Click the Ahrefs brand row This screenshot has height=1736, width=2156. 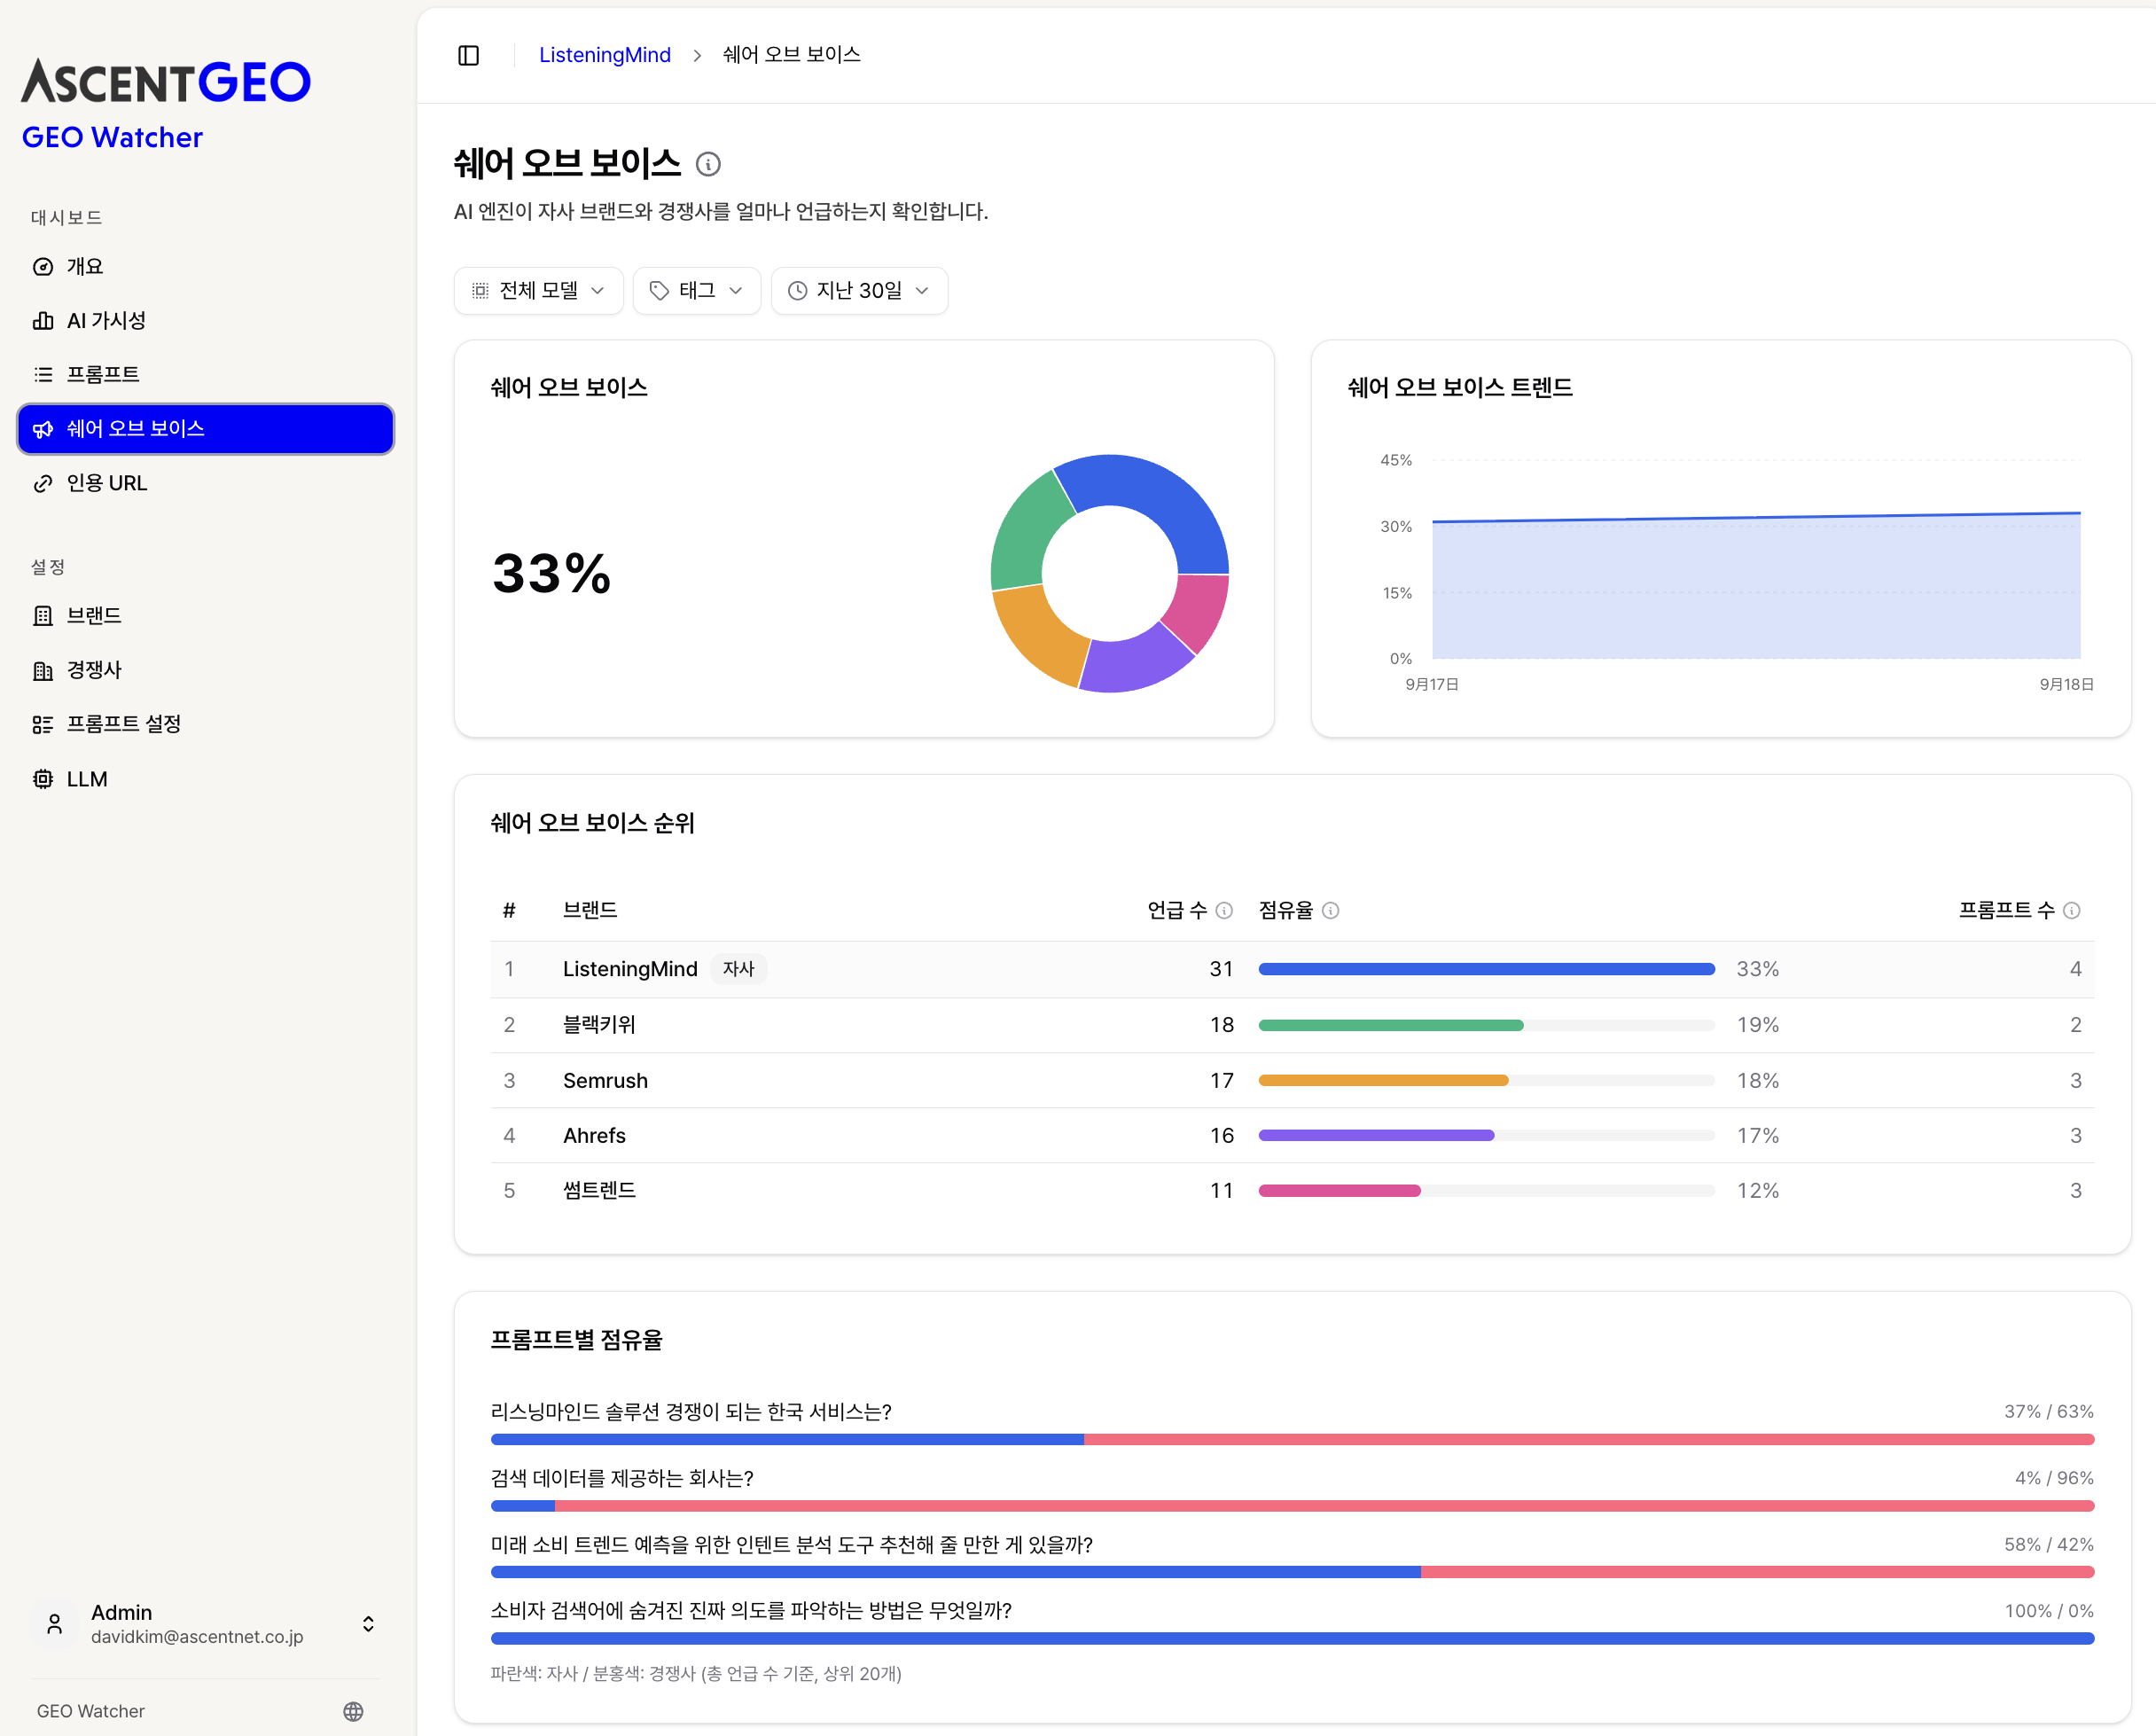[1292, 1135]
